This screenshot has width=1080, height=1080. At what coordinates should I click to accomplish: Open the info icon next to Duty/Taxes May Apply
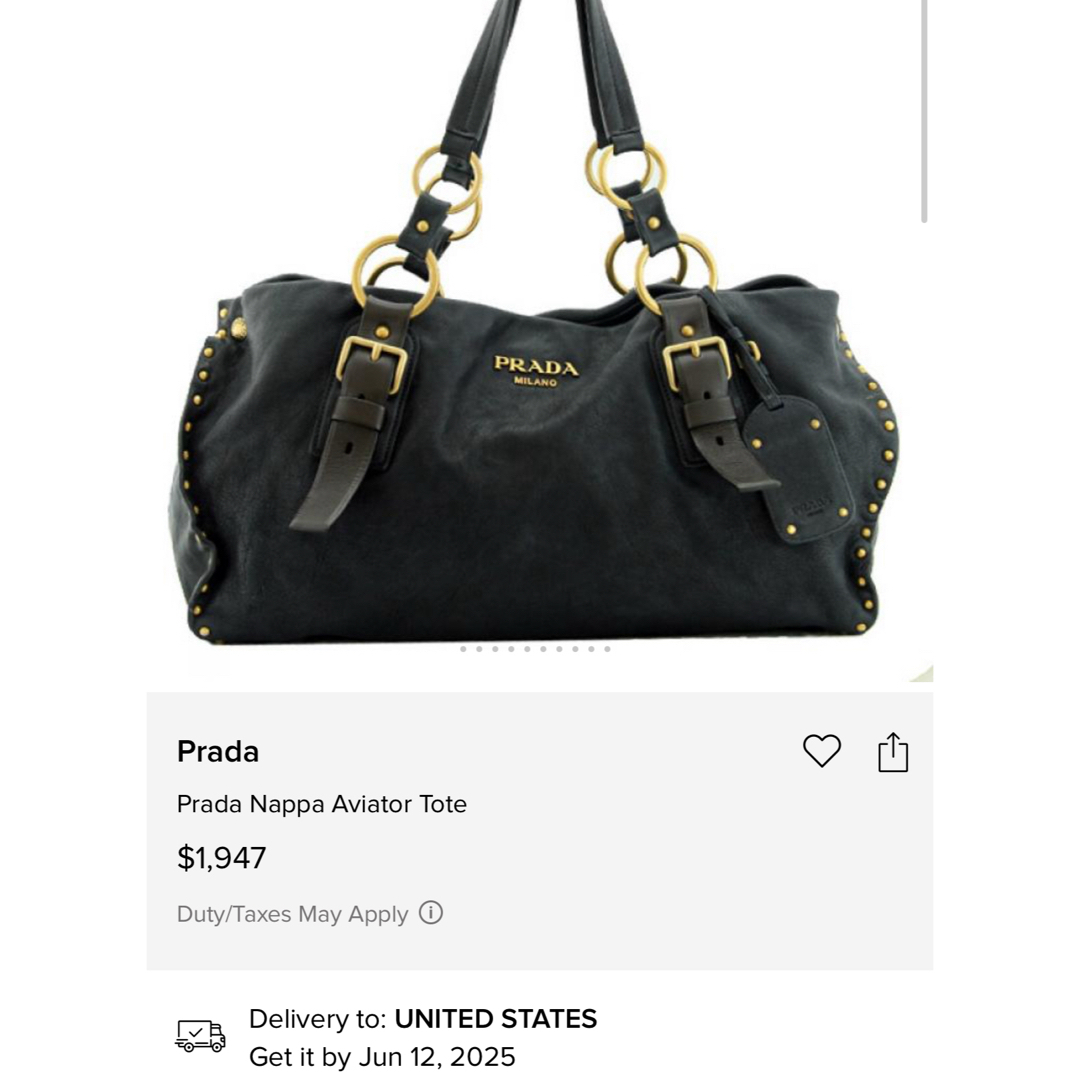430,913
